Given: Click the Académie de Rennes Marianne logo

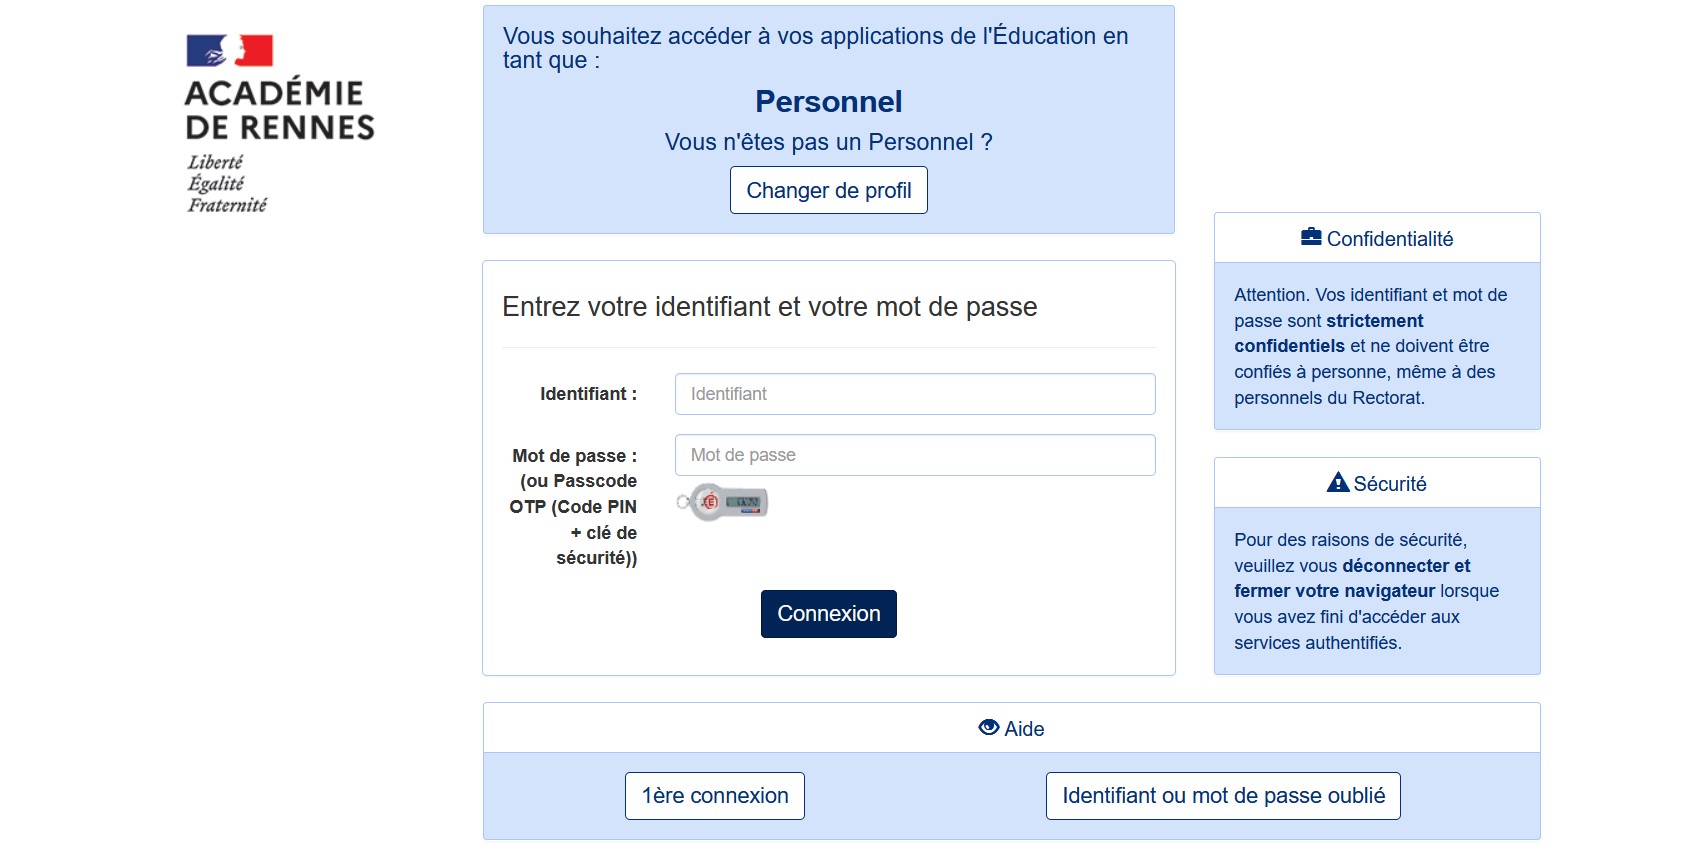Looking at the screenshot, I should coord(230,49).
